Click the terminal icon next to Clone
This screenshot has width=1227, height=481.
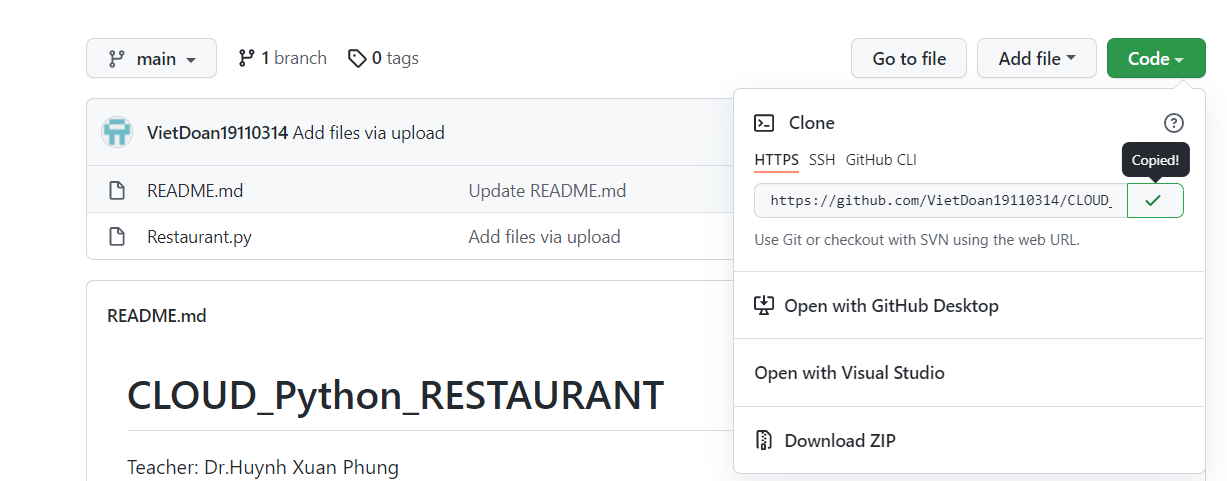point(764,123)
